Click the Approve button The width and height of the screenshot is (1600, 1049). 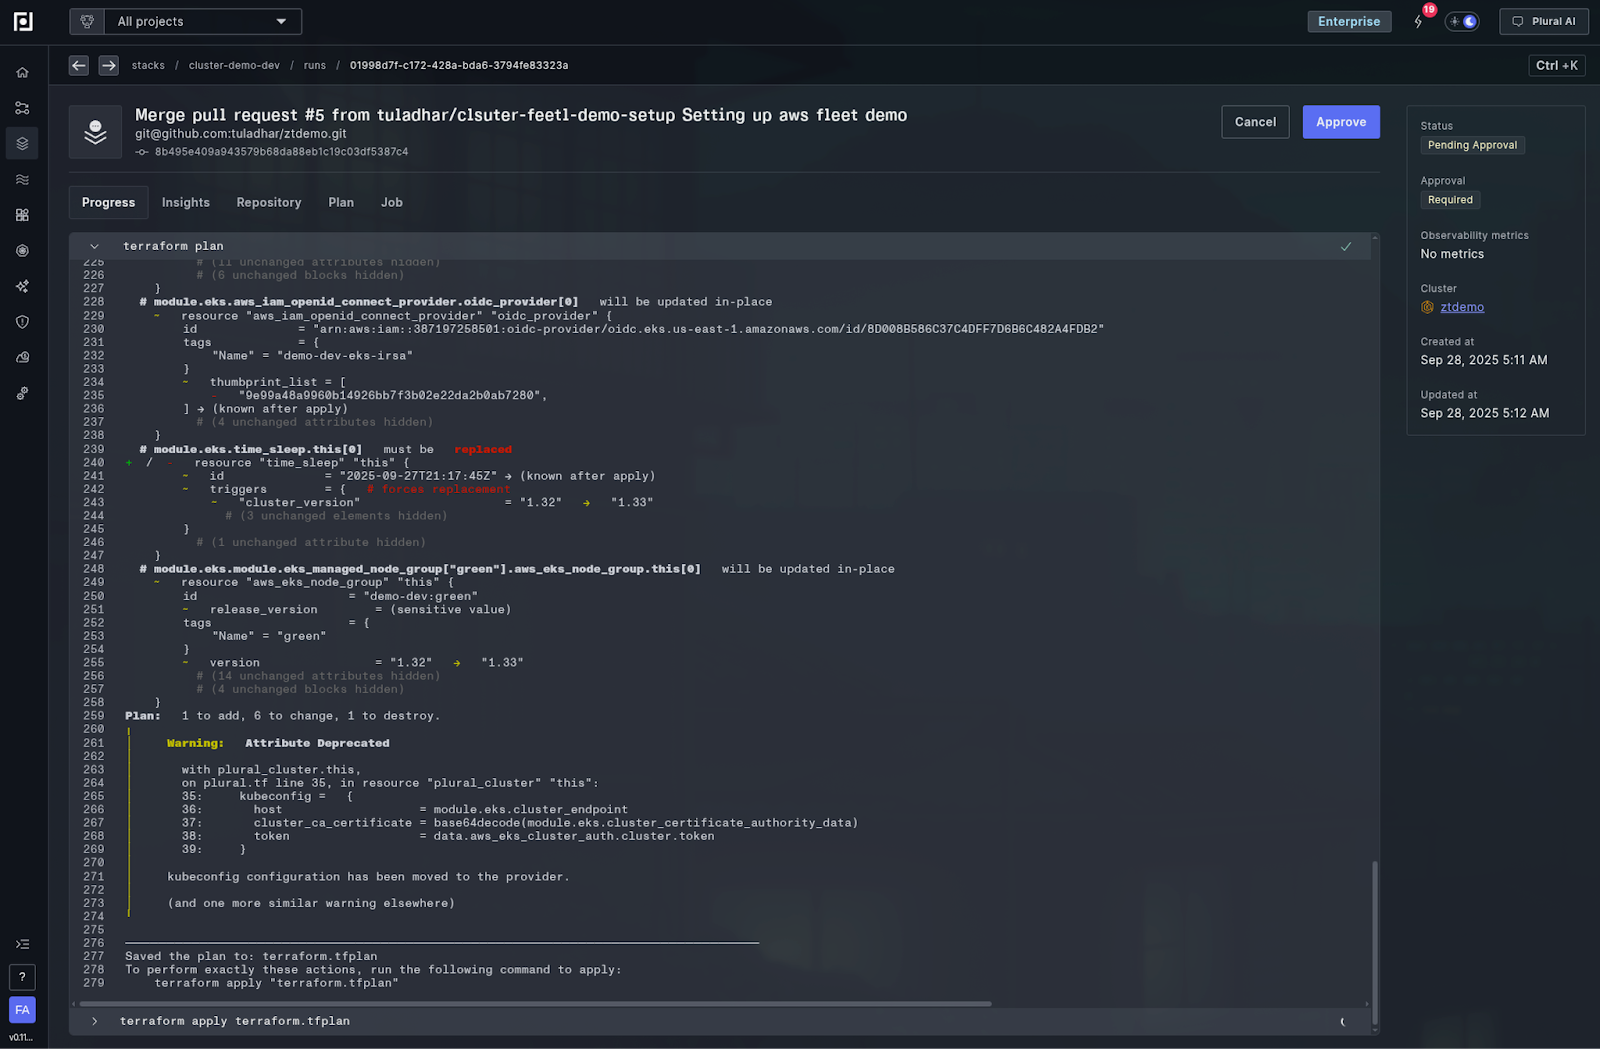pos(1340,122)
